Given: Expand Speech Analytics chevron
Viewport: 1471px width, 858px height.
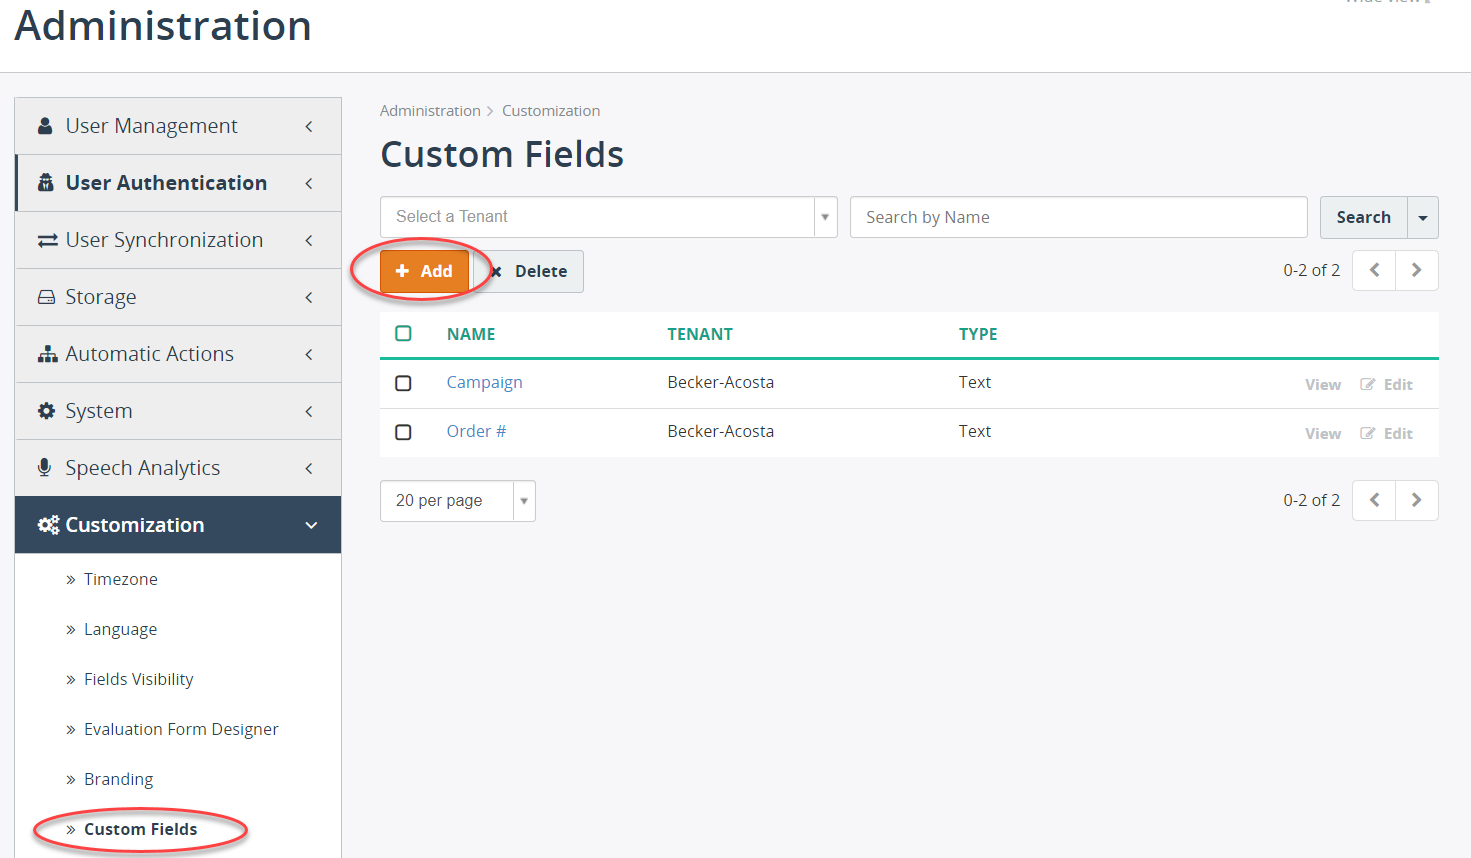Looking at the screenshot, I should (x=309, y=468).
